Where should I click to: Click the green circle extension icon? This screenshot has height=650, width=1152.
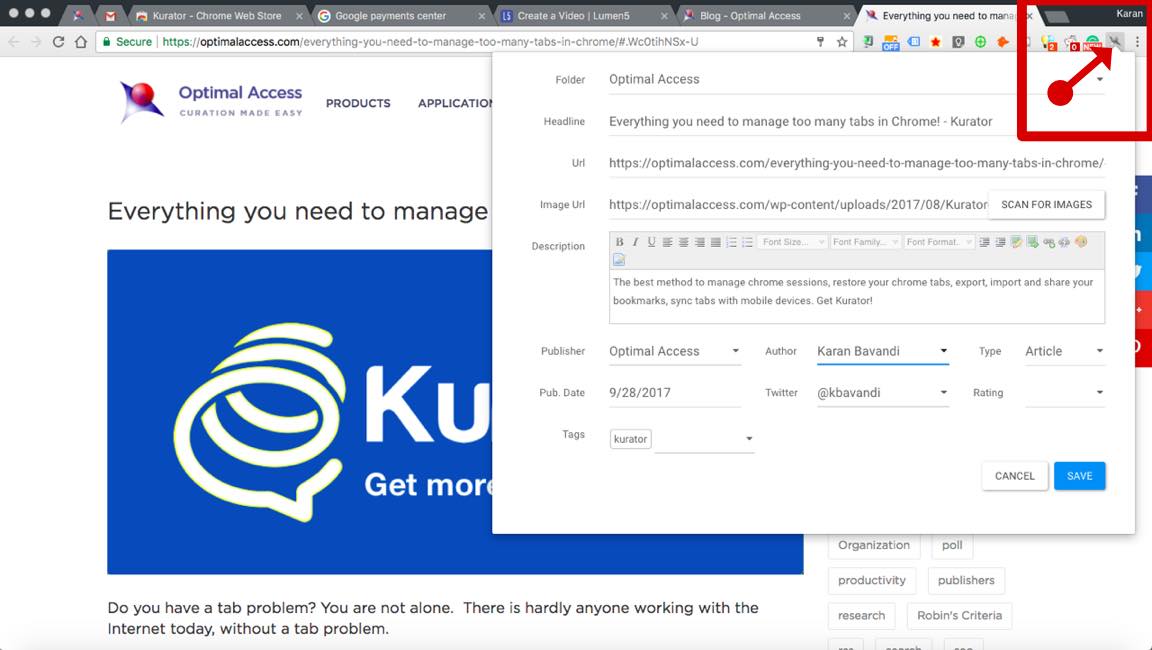[x=980, y=42]
